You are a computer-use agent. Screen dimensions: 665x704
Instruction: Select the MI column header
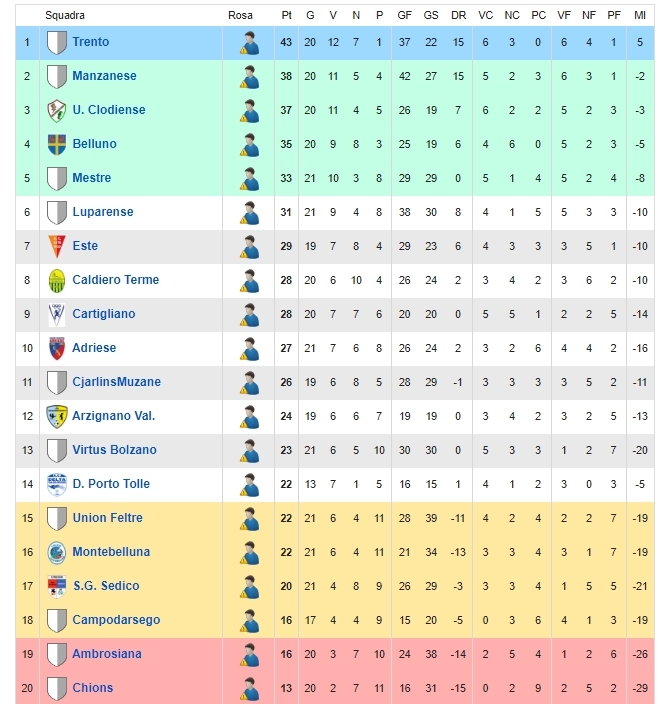(x=640, y=15)
